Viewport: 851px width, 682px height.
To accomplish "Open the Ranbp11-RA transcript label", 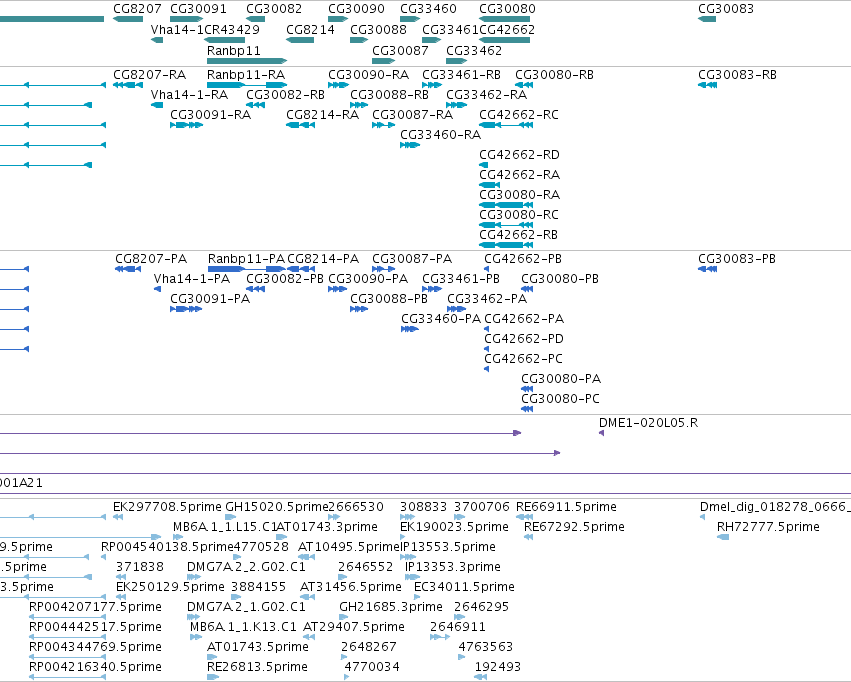I will coord(246,74).
